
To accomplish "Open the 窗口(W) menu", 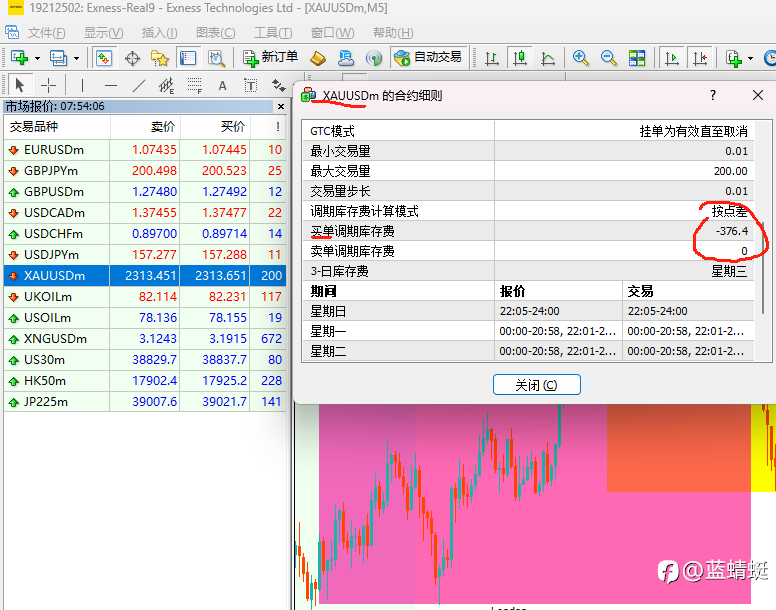I will pyautogui.click(x=333, y=33).
